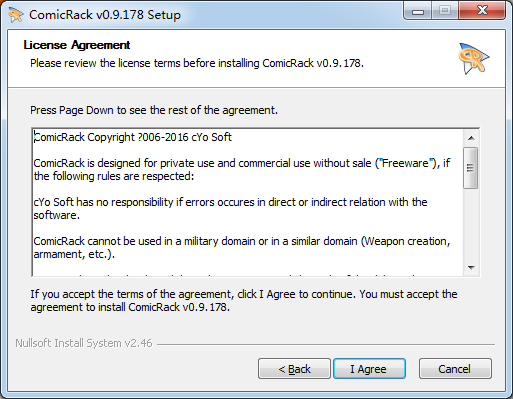The width and height of the screenshot is (513, 399).
Task: Click the scrollbar track below the thumb
Action: click(x=471, y=224)
